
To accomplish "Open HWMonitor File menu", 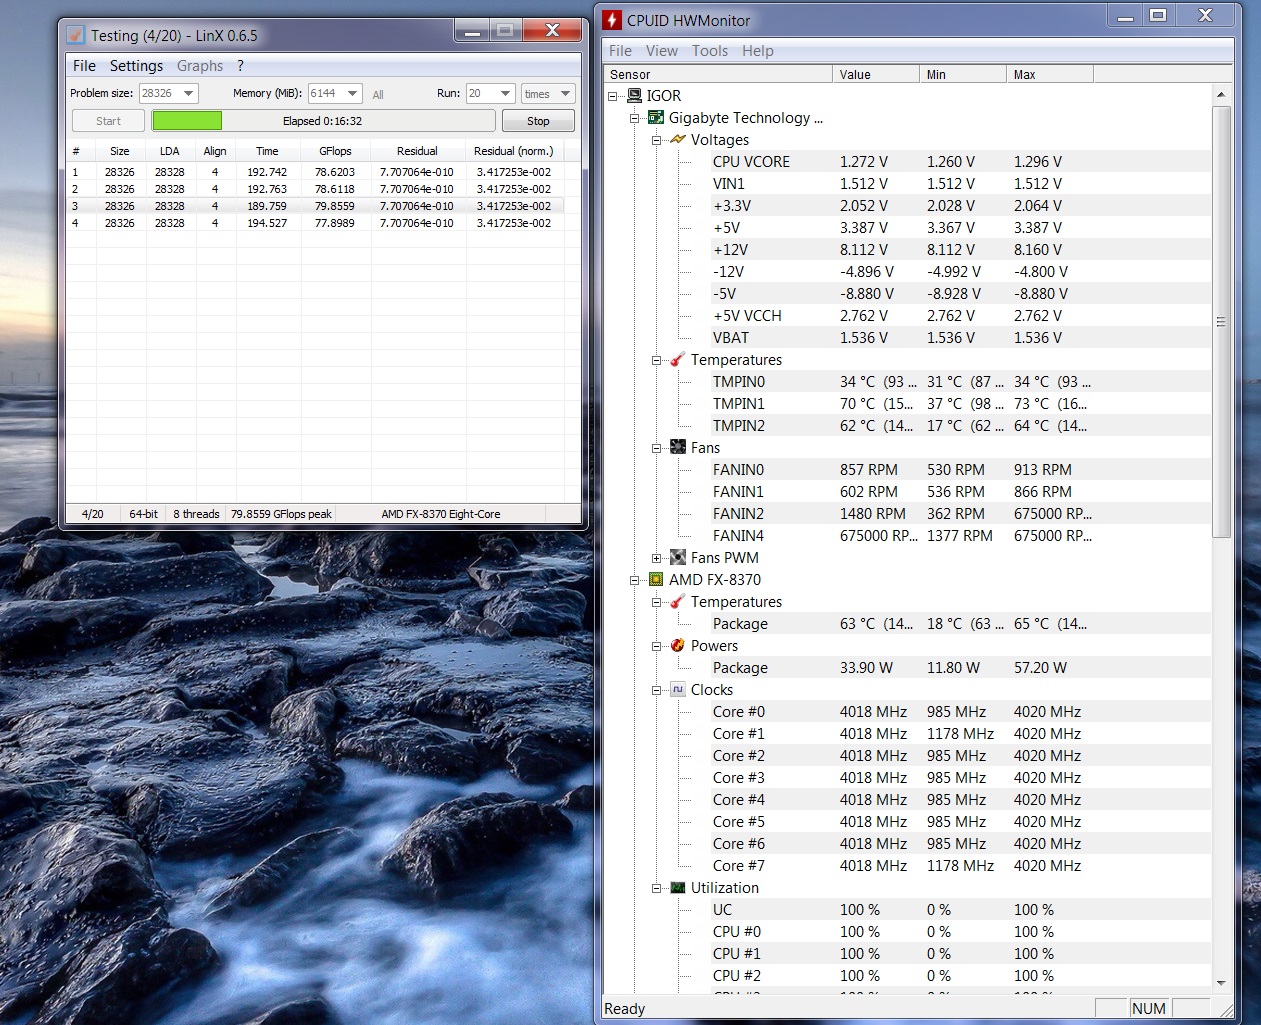I will coord(620,51).
